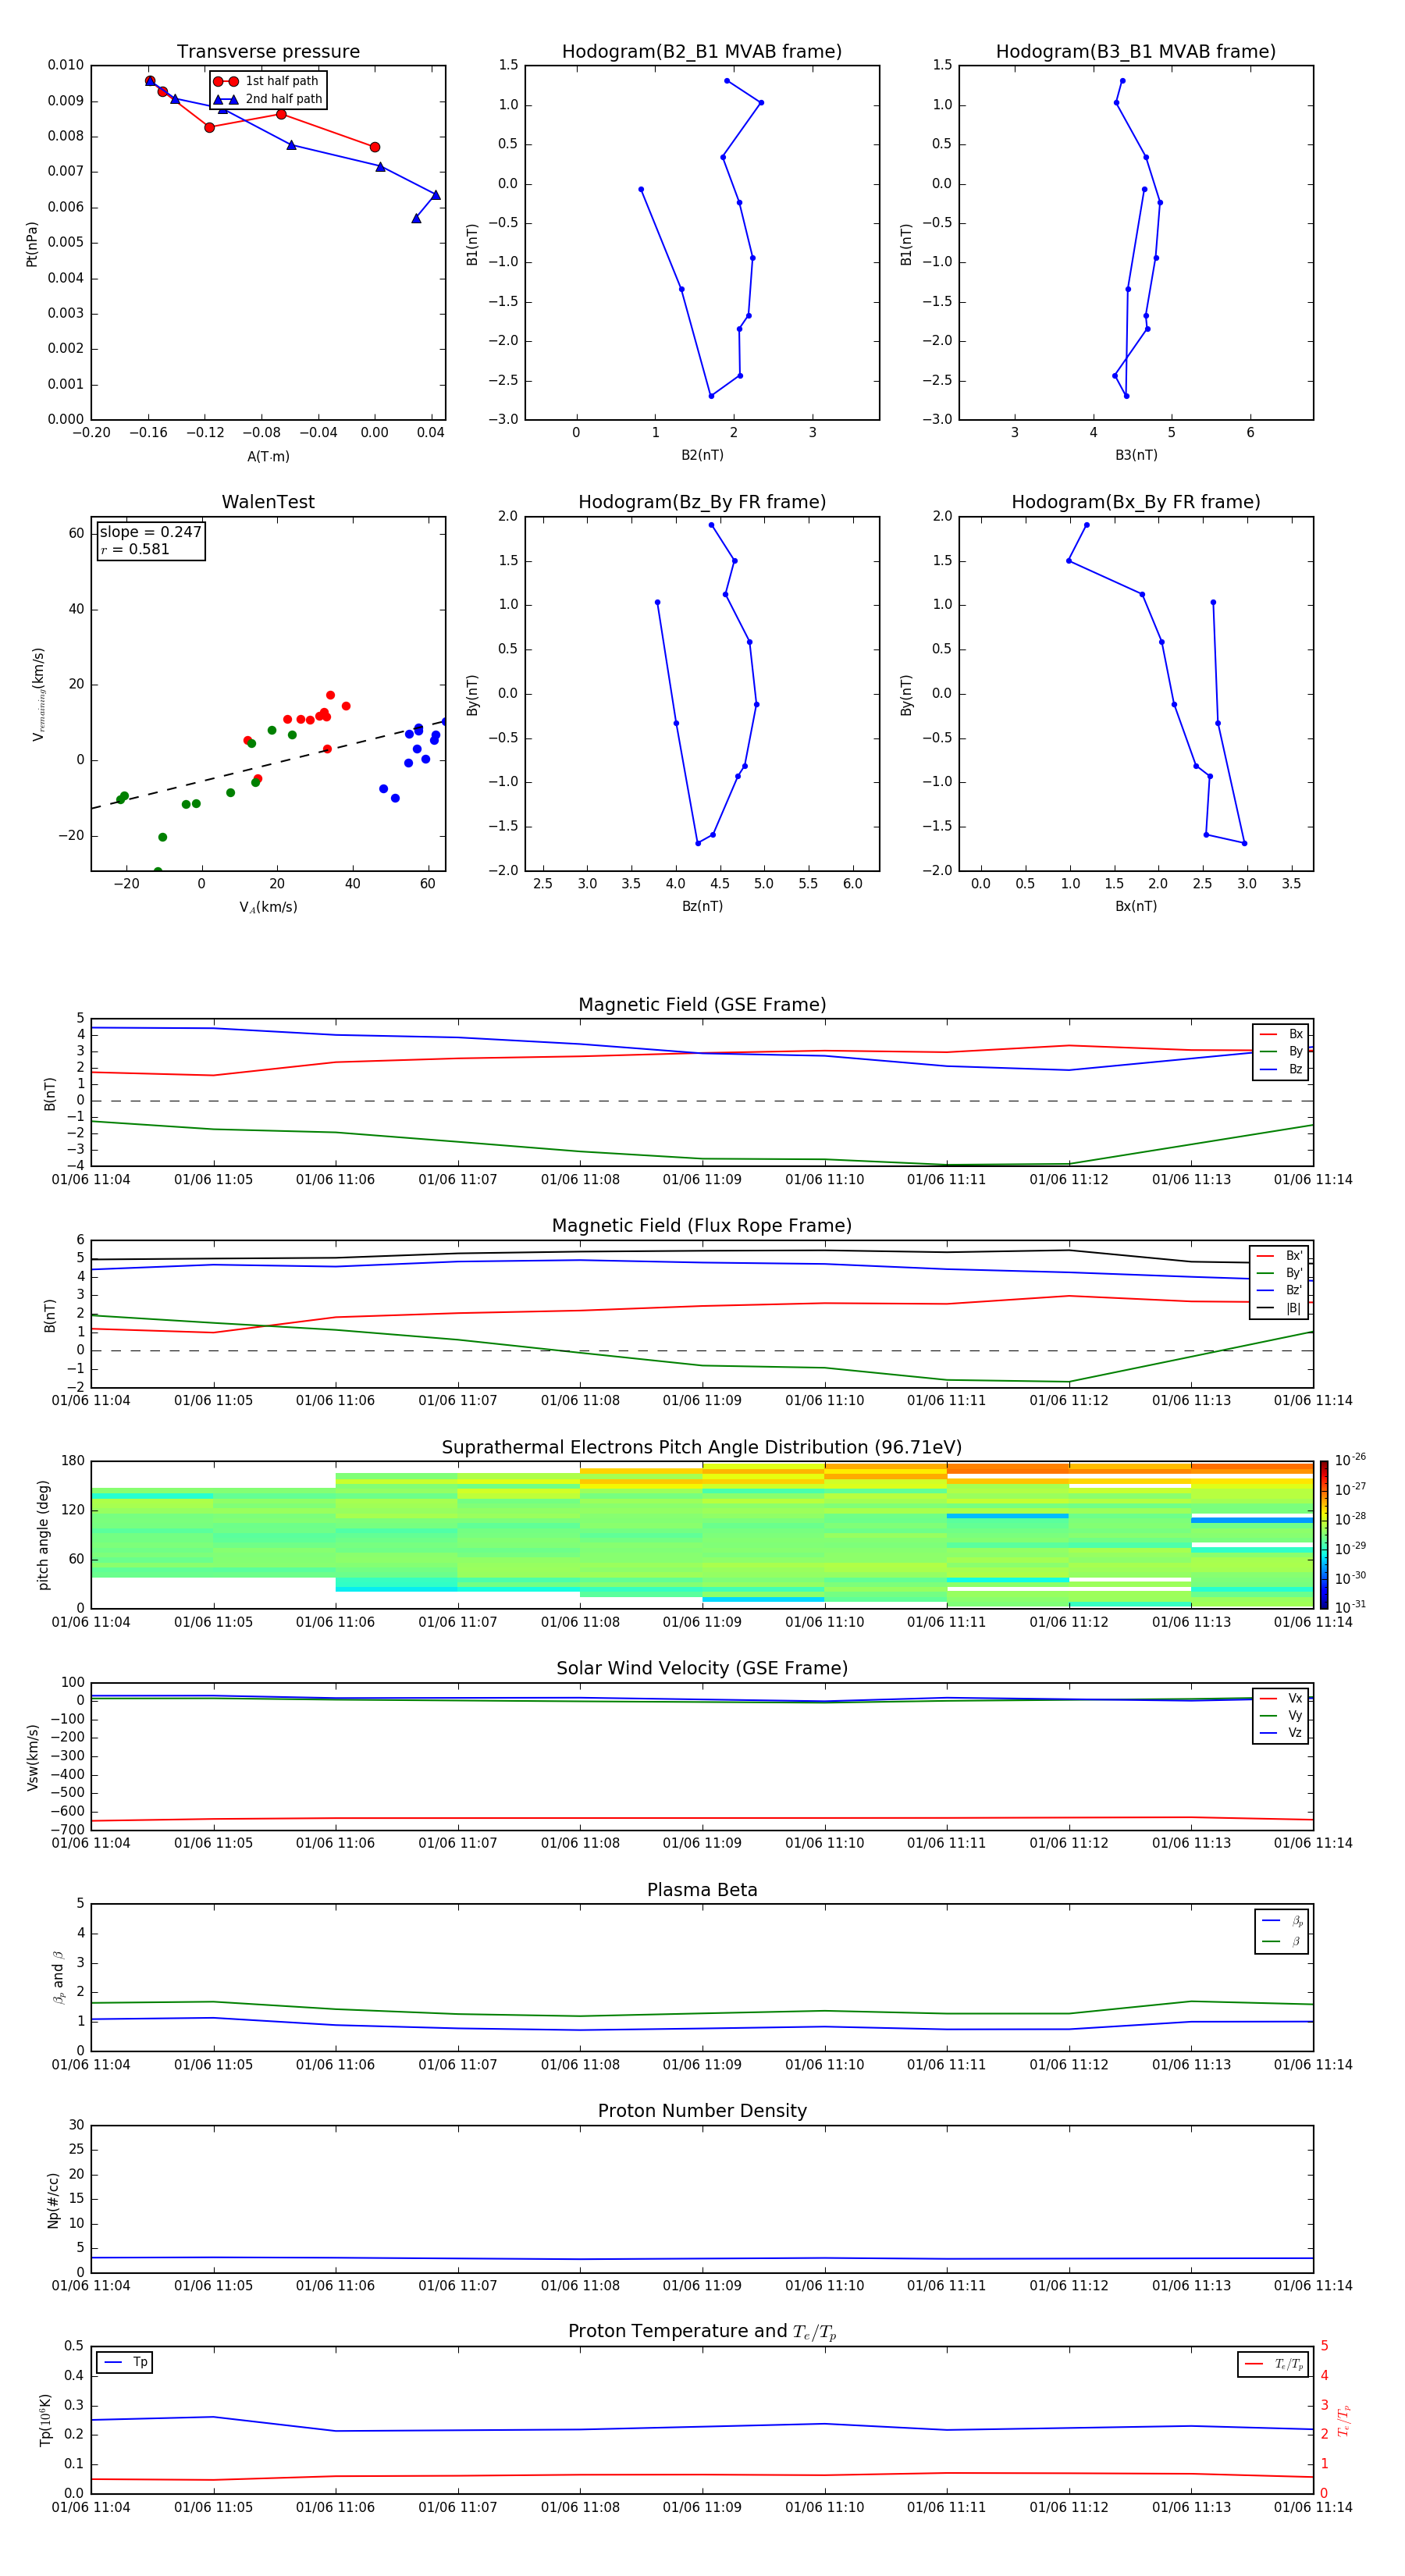The image size is (1405, 2576).
Task: Click the red "Te/Tp" legend entry
Action: 1273,2364
